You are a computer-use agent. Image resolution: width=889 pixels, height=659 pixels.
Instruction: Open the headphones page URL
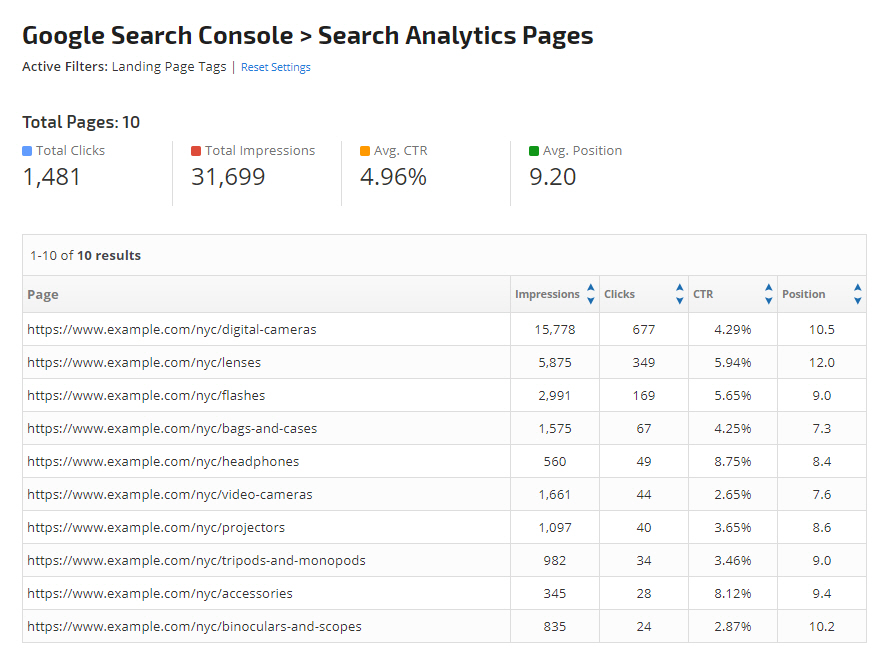click(163, 461)
